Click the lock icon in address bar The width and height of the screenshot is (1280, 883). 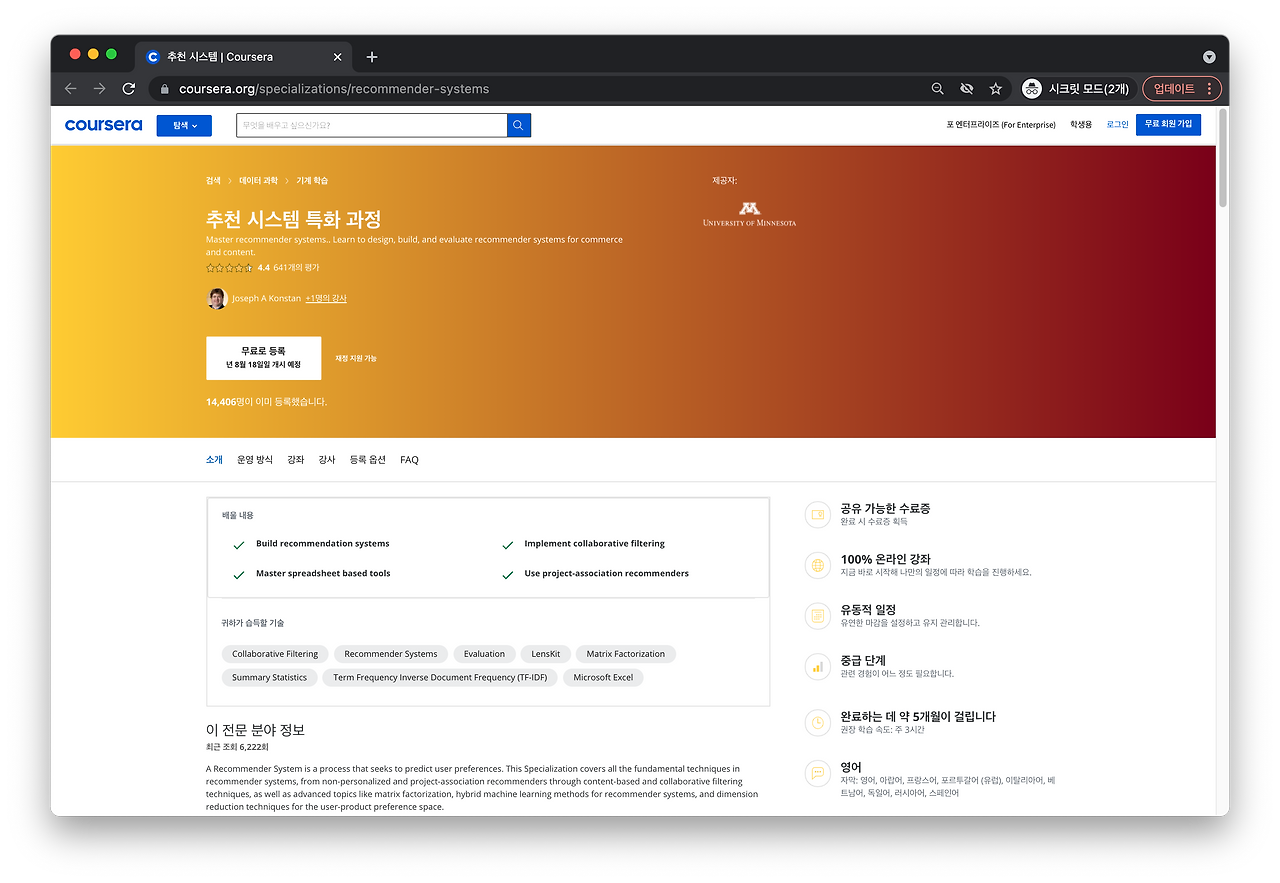(165, 89)
